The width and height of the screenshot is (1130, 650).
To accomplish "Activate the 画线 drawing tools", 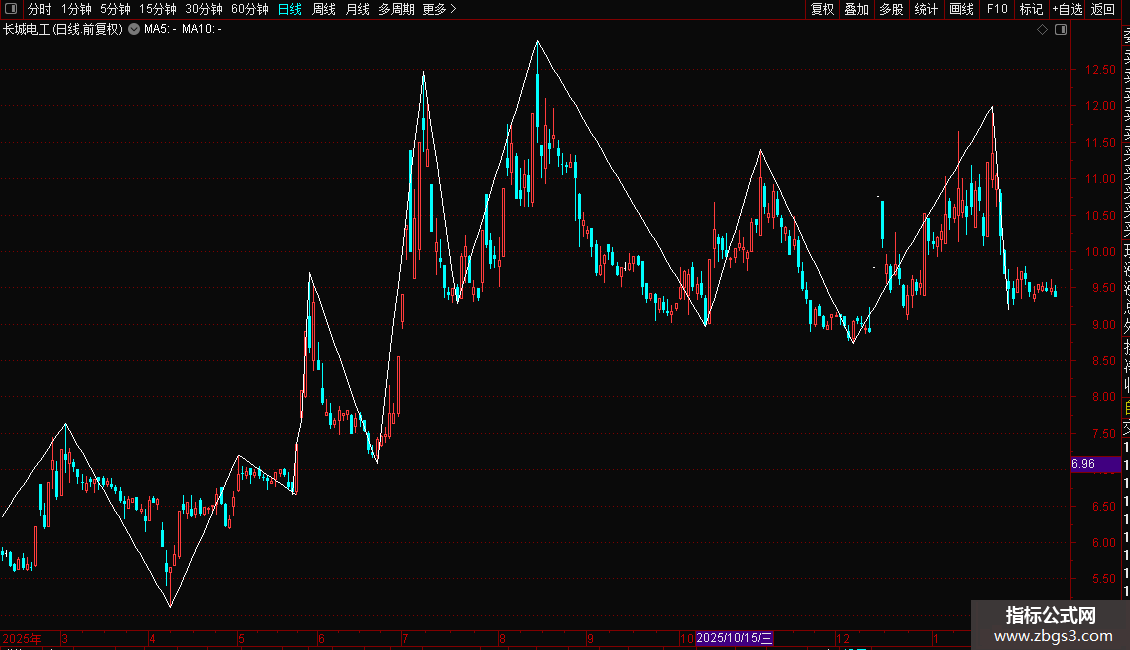I will 961,9.
